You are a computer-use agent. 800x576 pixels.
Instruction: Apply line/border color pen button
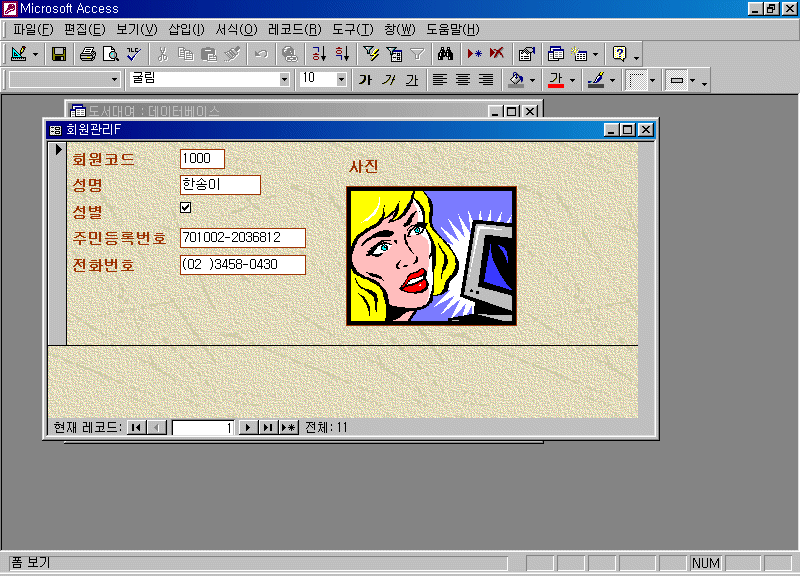pyautogui.click(x=596, y=80)
